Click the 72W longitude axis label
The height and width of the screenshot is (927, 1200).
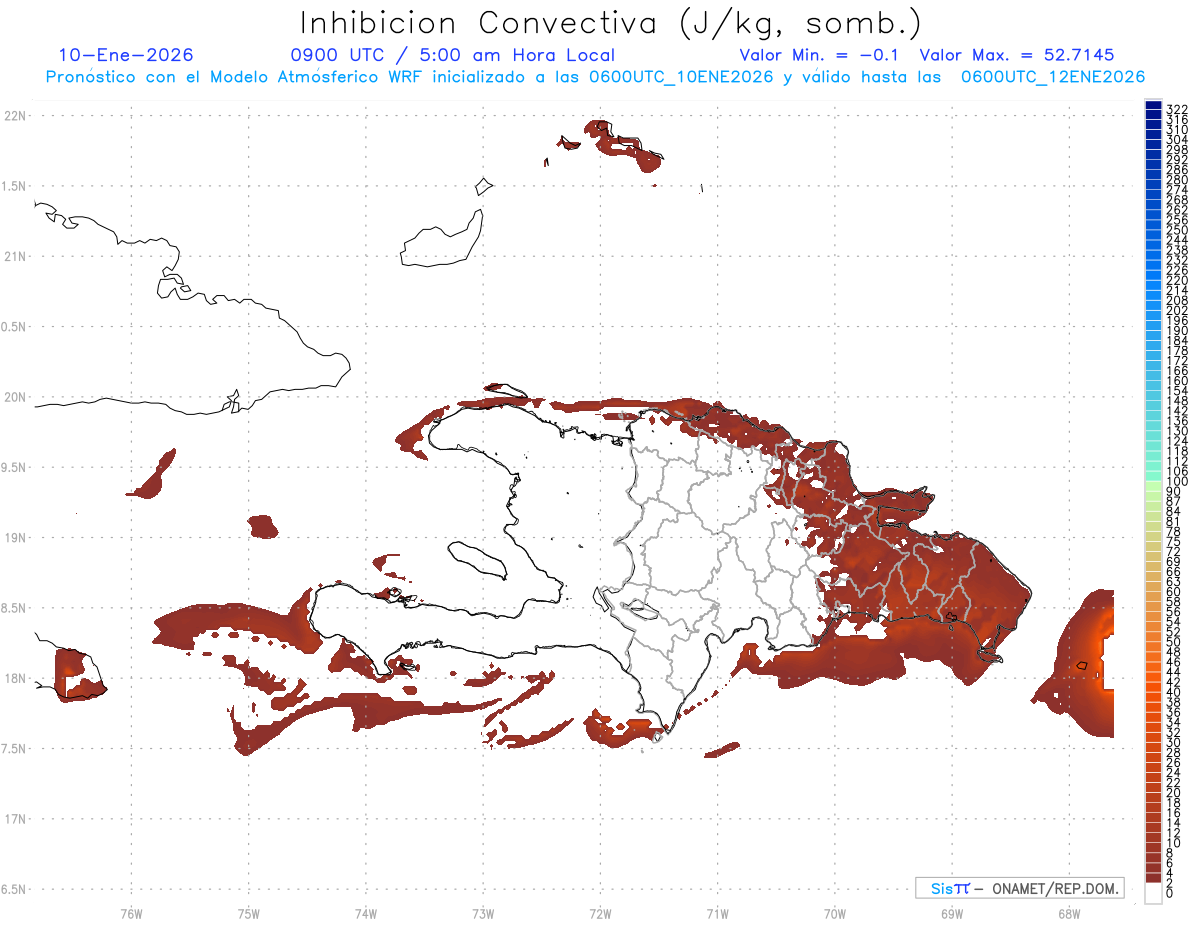[x=600, y=913]
